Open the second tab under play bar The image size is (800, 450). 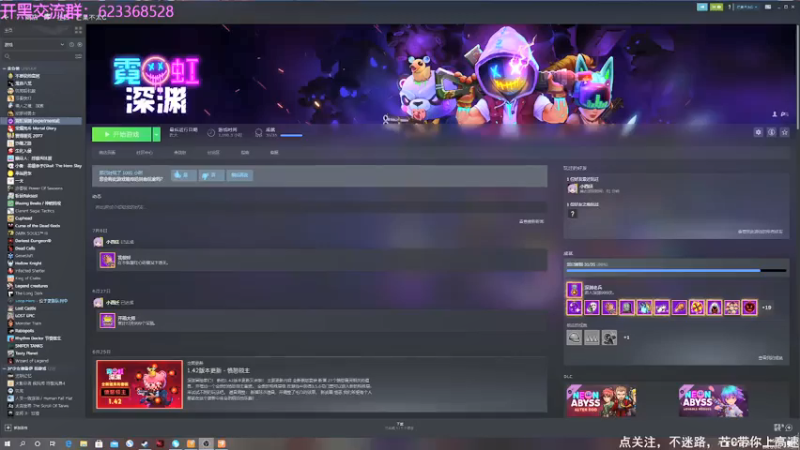pyautogui.click(x=144, y=153)
